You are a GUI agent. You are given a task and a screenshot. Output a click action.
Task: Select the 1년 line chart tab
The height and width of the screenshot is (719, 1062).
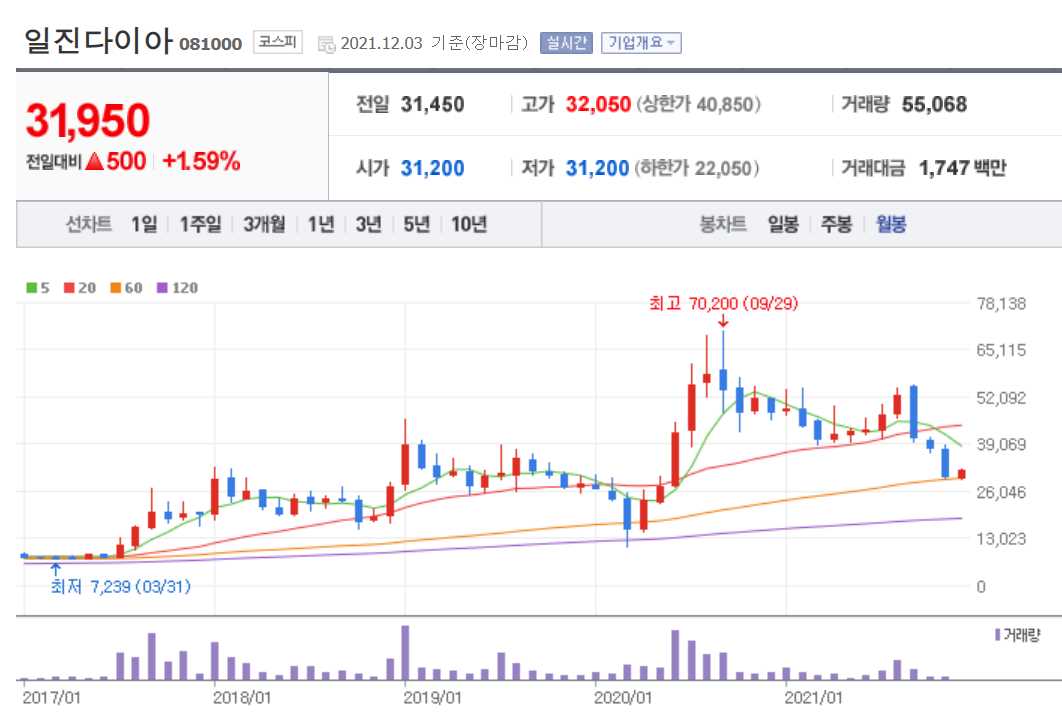tap(321, 224)
